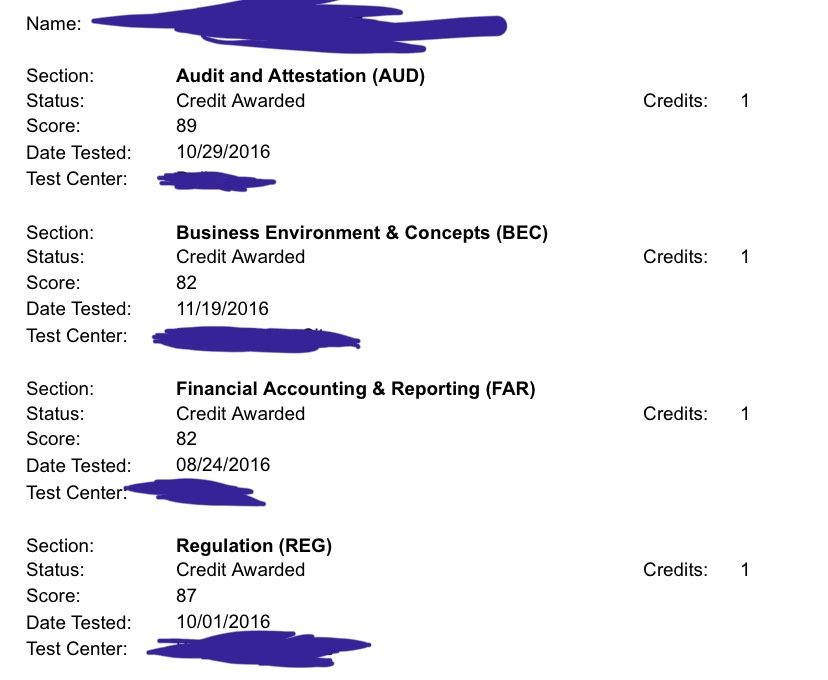Click the Name: label
This screenshot has height=680, width=828.
click(54, 24)
